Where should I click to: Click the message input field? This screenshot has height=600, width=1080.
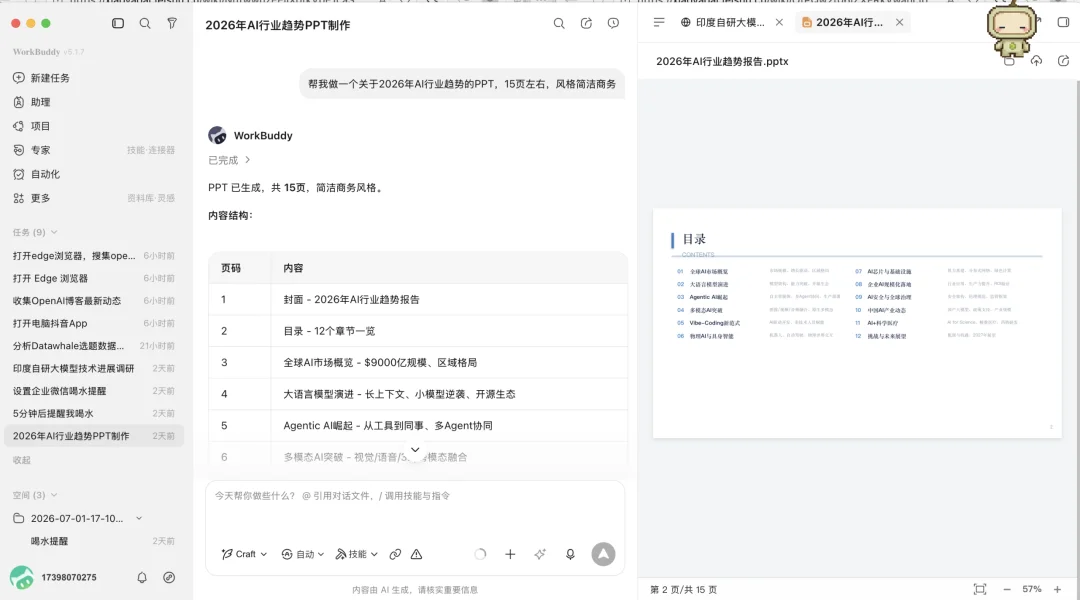point(415,510)
